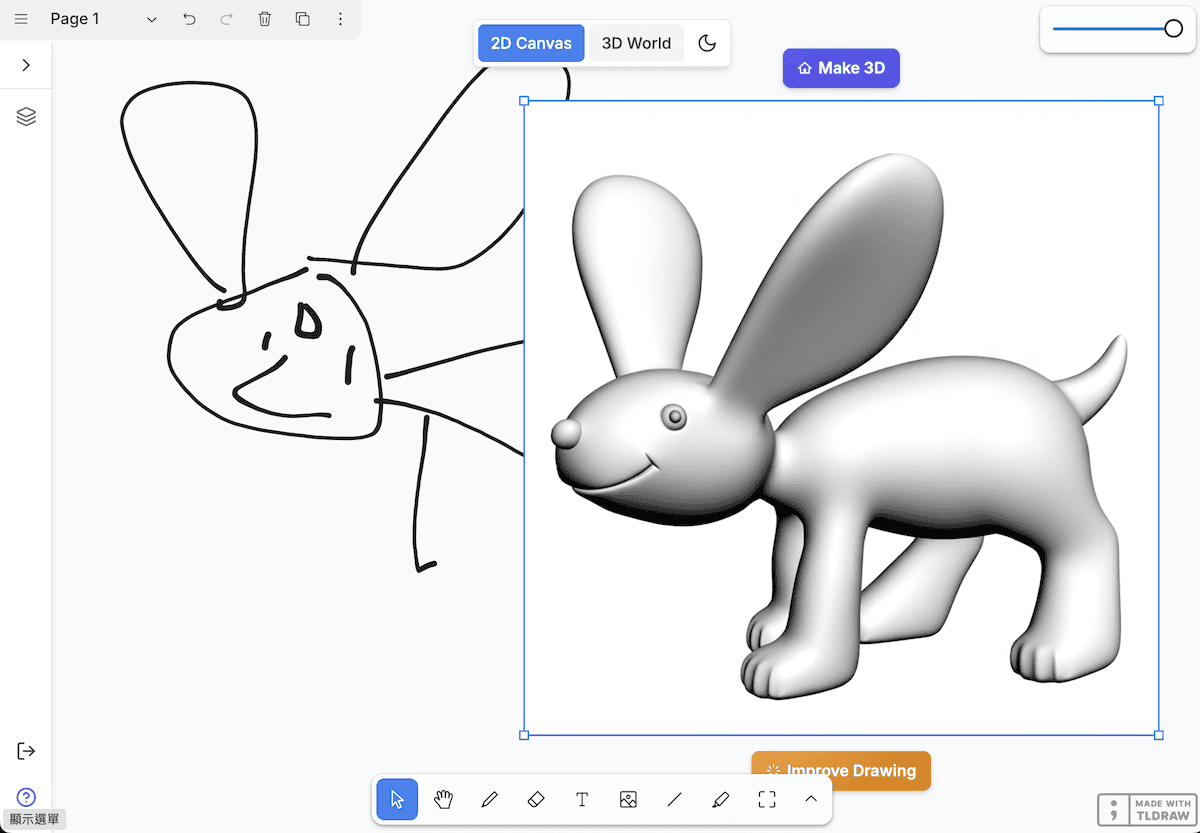
Task: Select the hand pan tool
Action: [x=444, y=799]
